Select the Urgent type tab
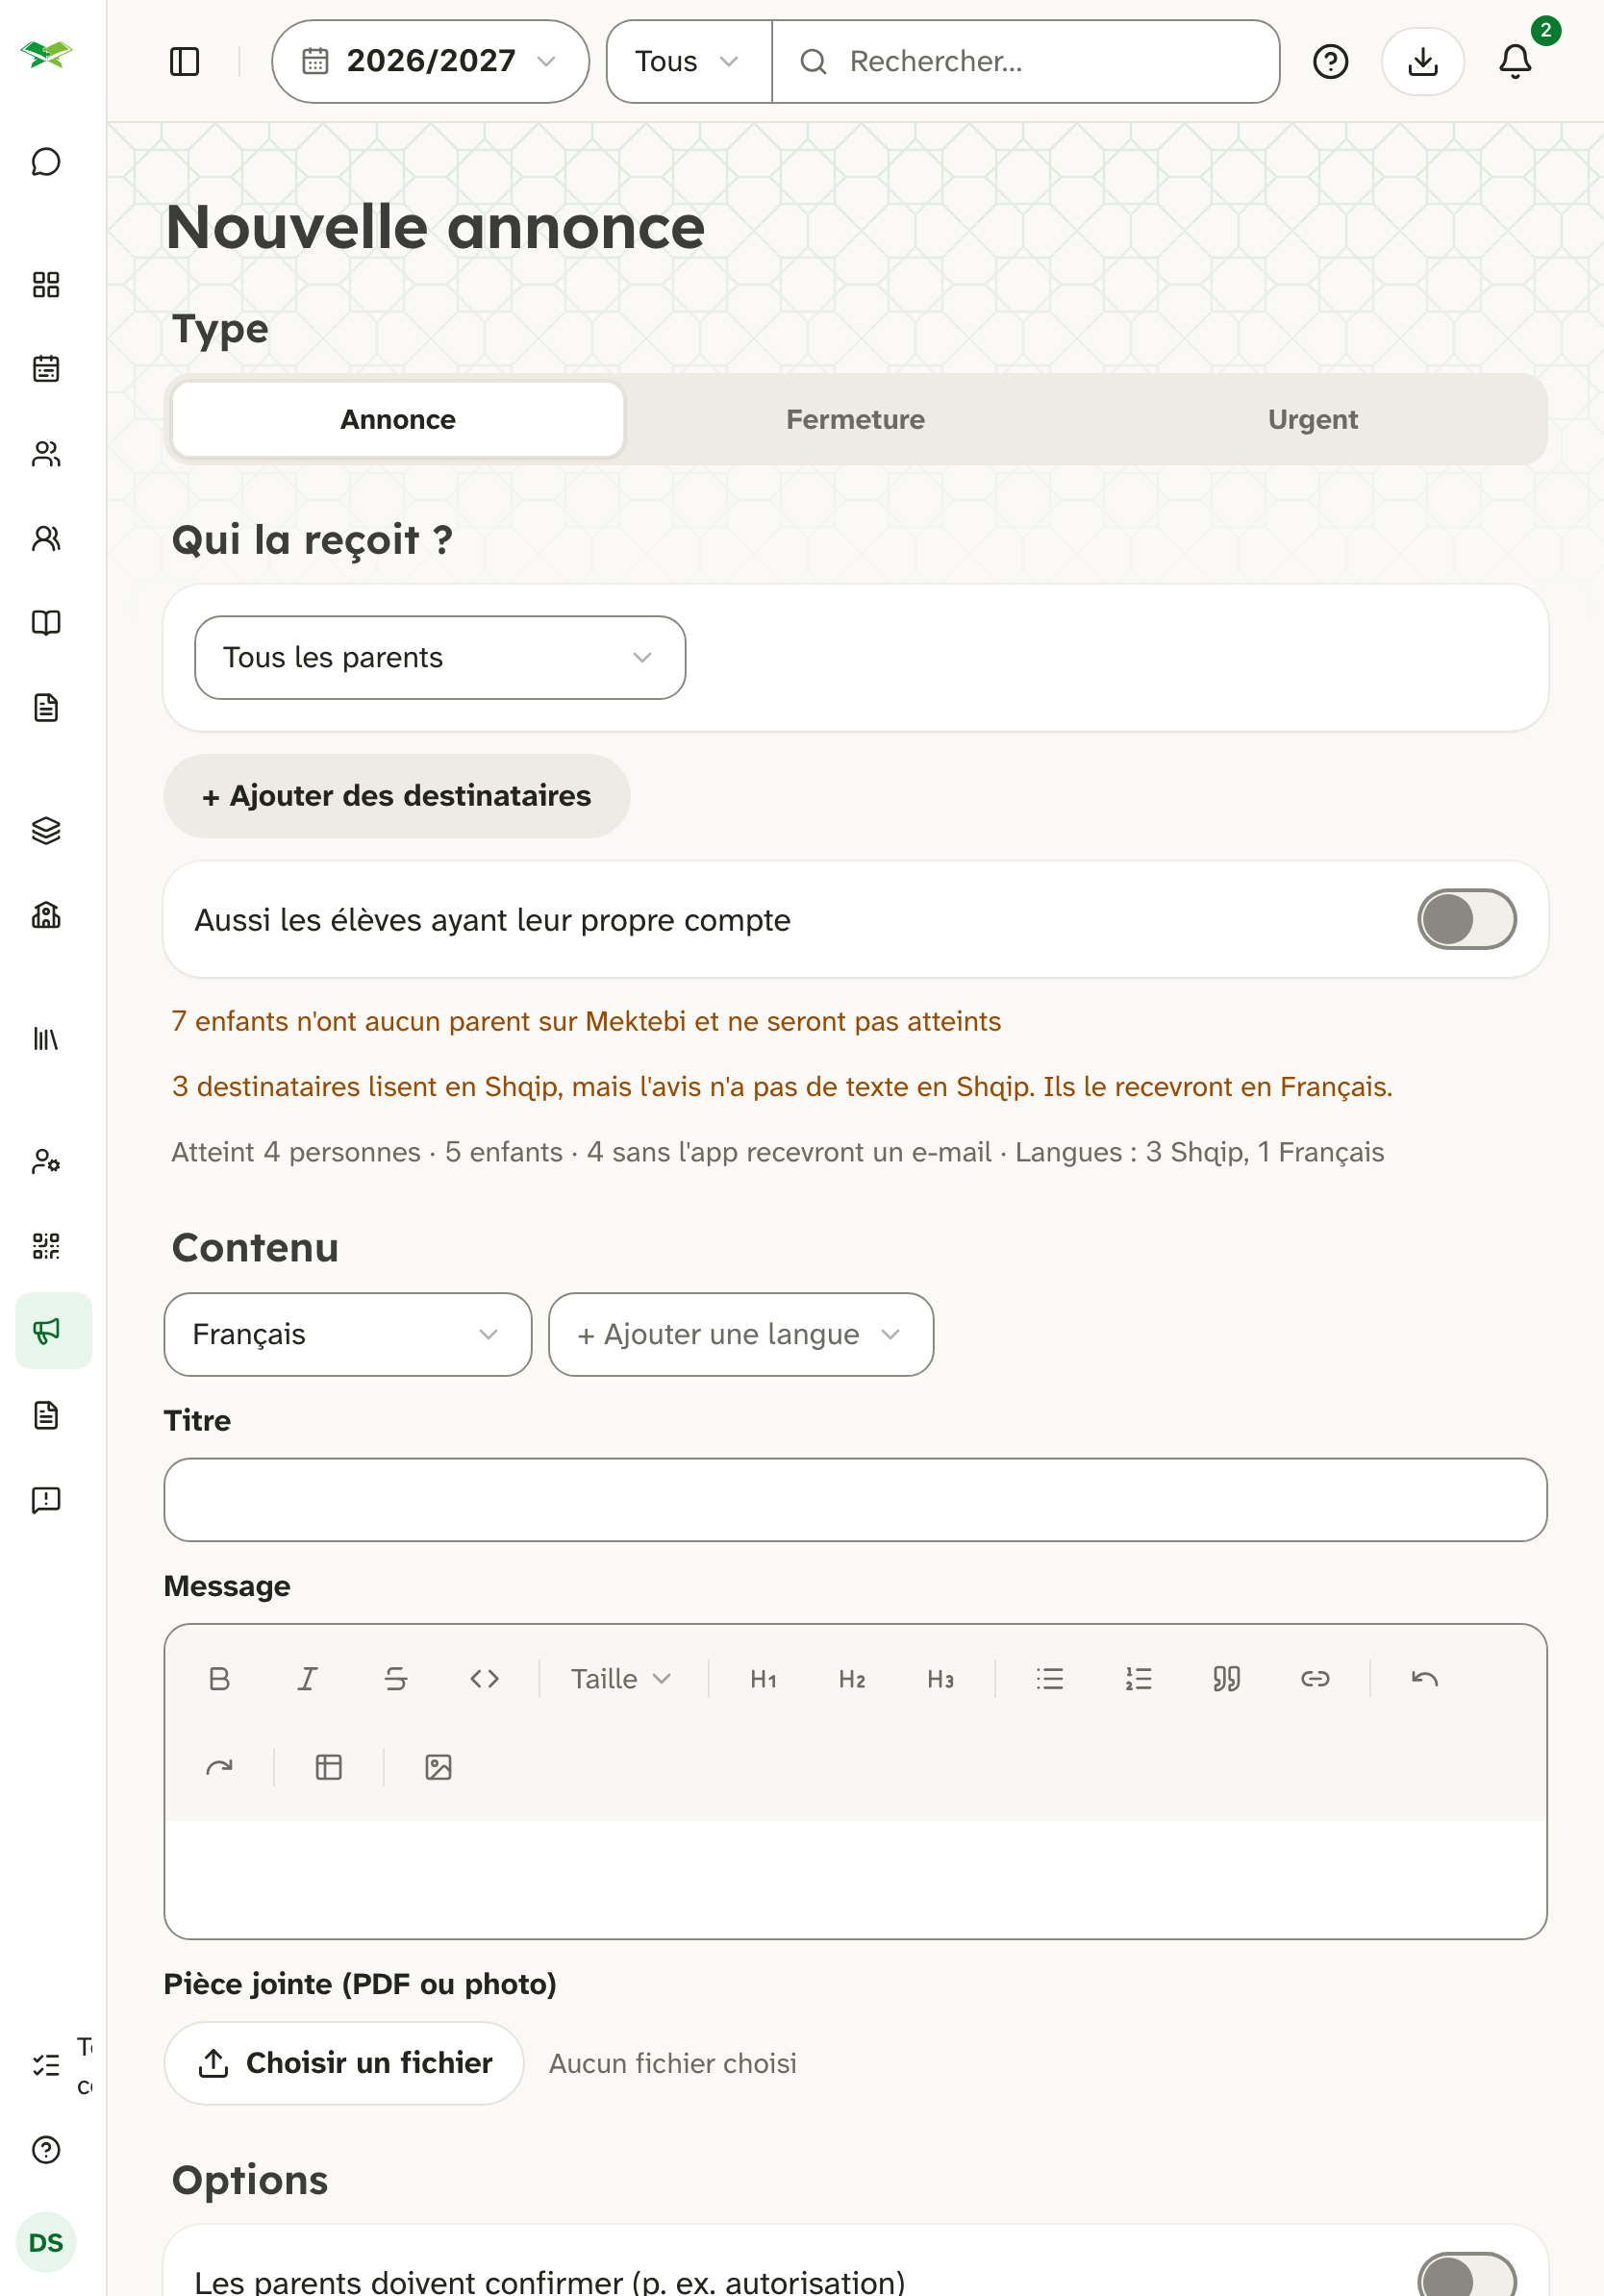The height and width of the screenshot is (2296, 1604). pos(1312,419)
